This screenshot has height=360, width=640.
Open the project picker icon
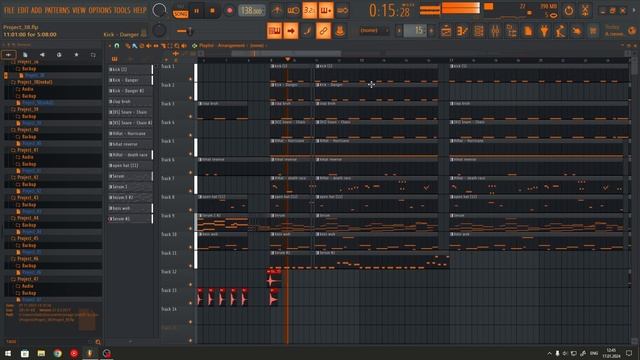[528, 31]
